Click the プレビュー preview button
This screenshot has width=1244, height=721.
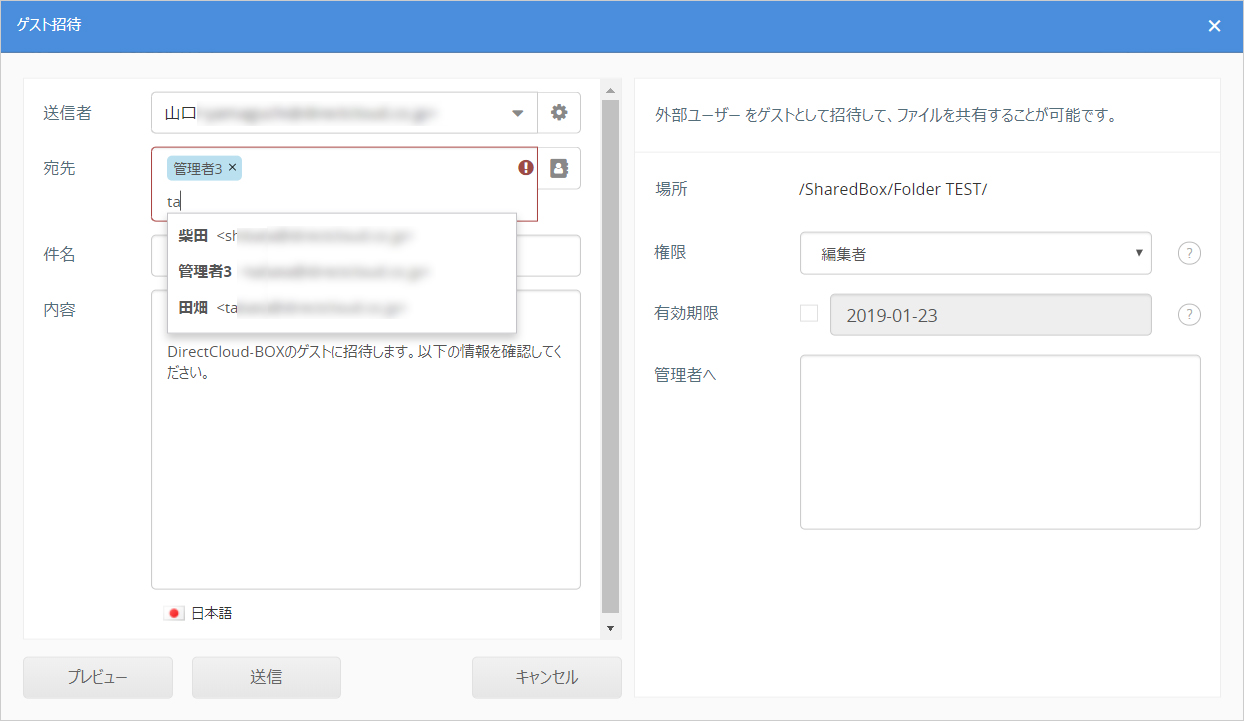tap(98, 677)
